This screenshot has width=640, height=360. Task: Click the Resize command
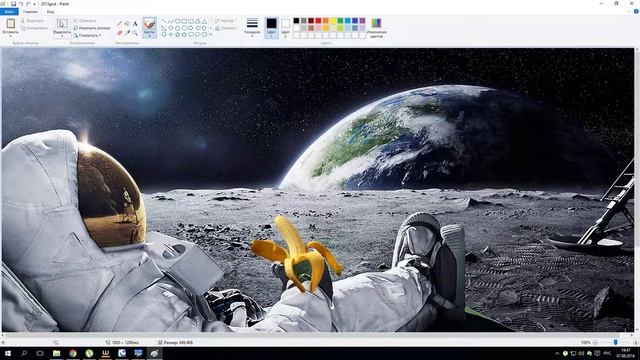92,28
